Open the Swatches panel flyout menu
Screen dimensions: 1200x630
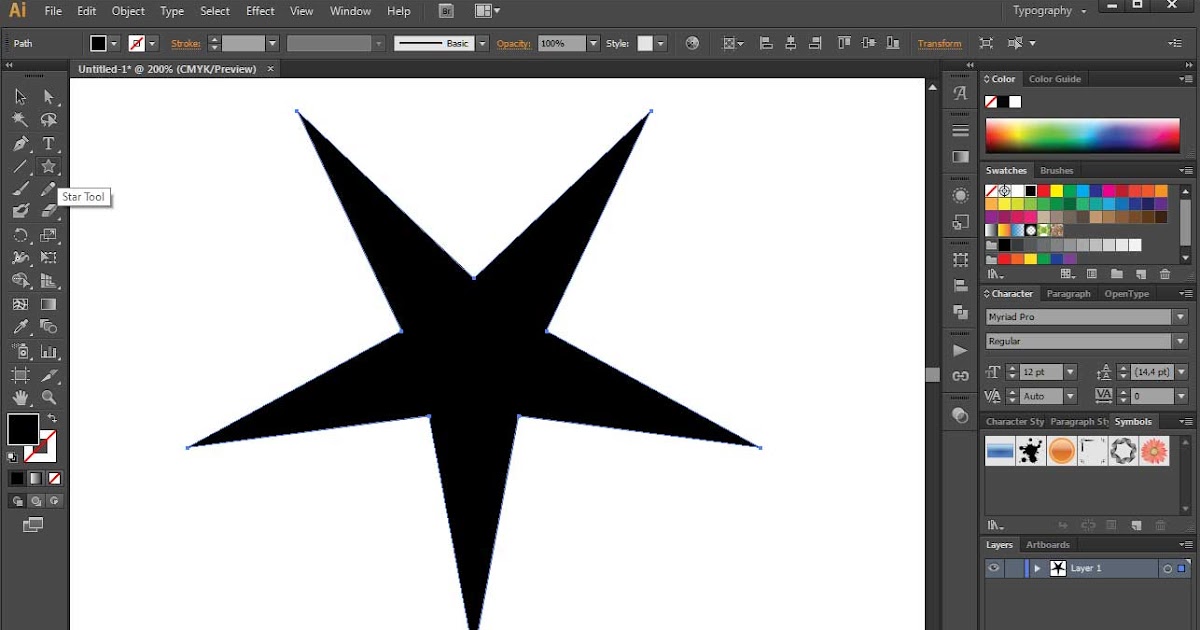1187,171
